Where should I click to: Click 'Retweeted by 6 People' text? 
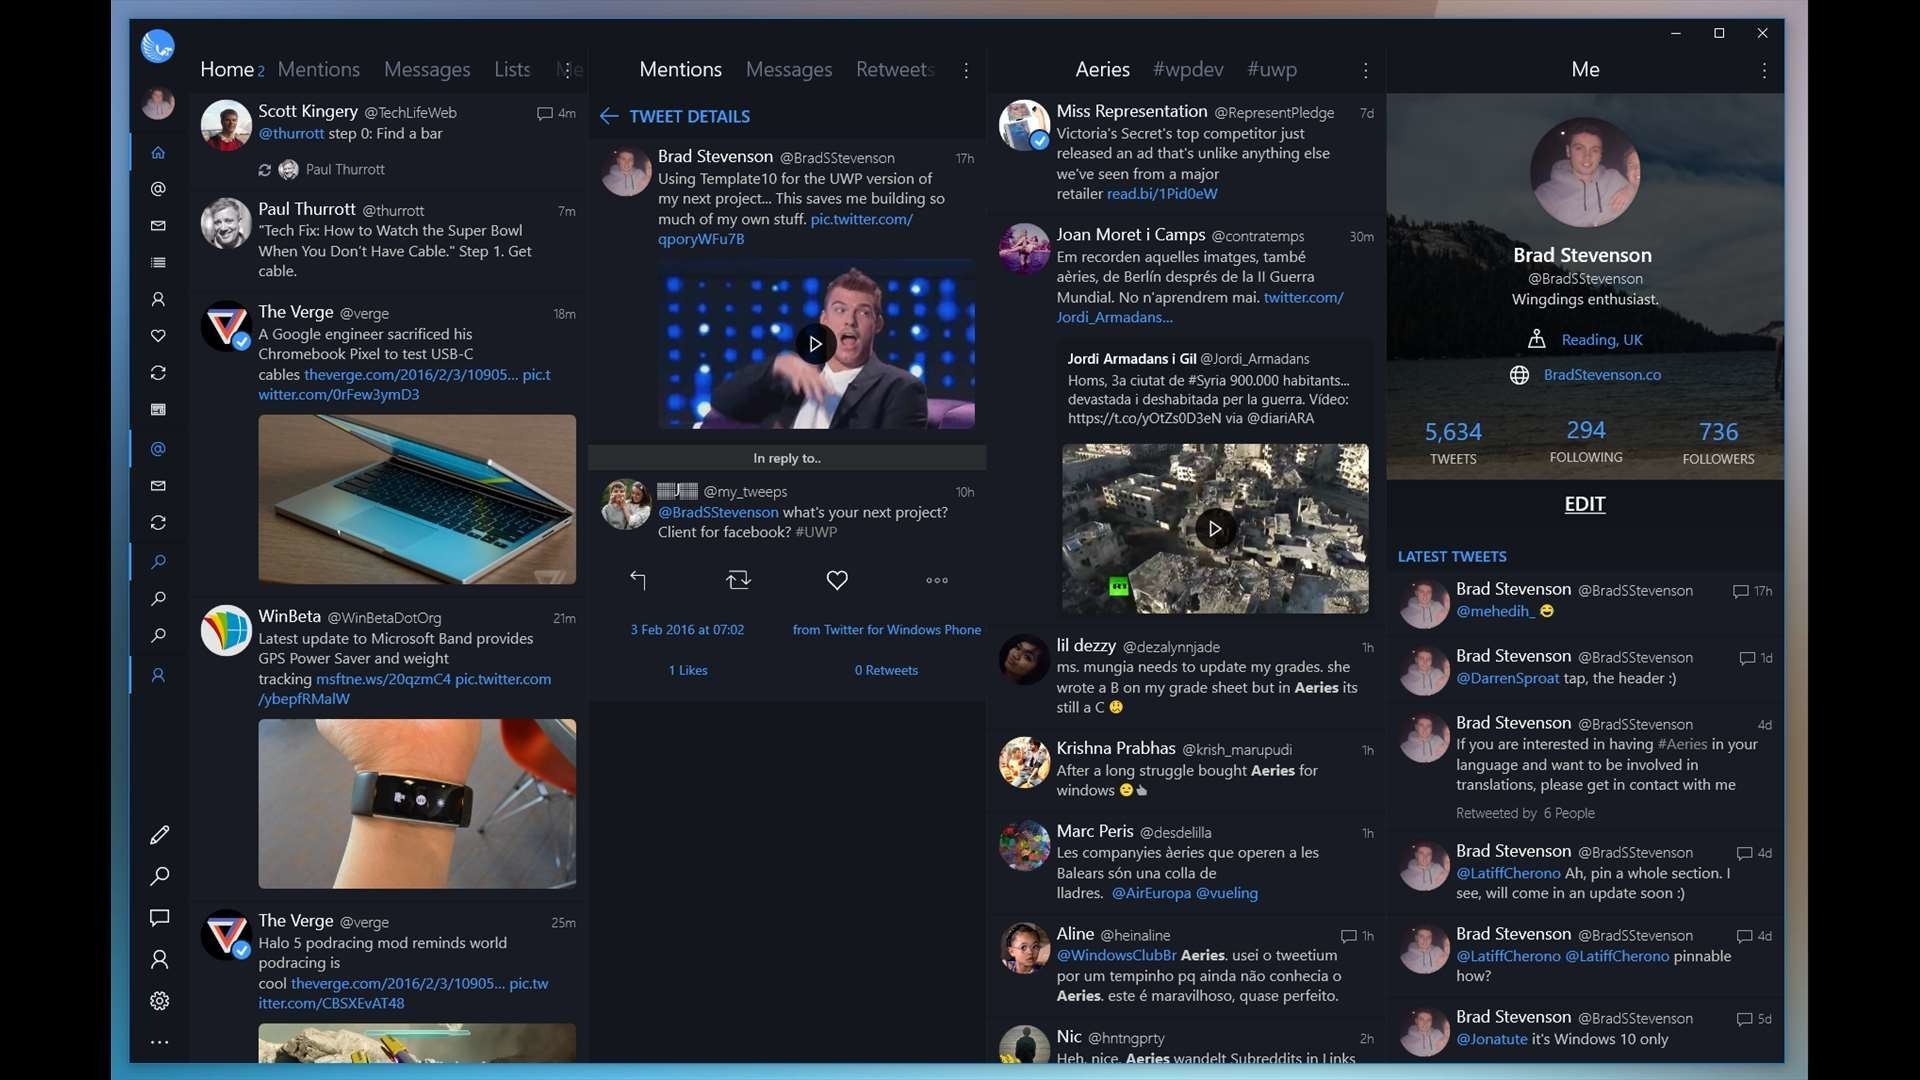1525,813
